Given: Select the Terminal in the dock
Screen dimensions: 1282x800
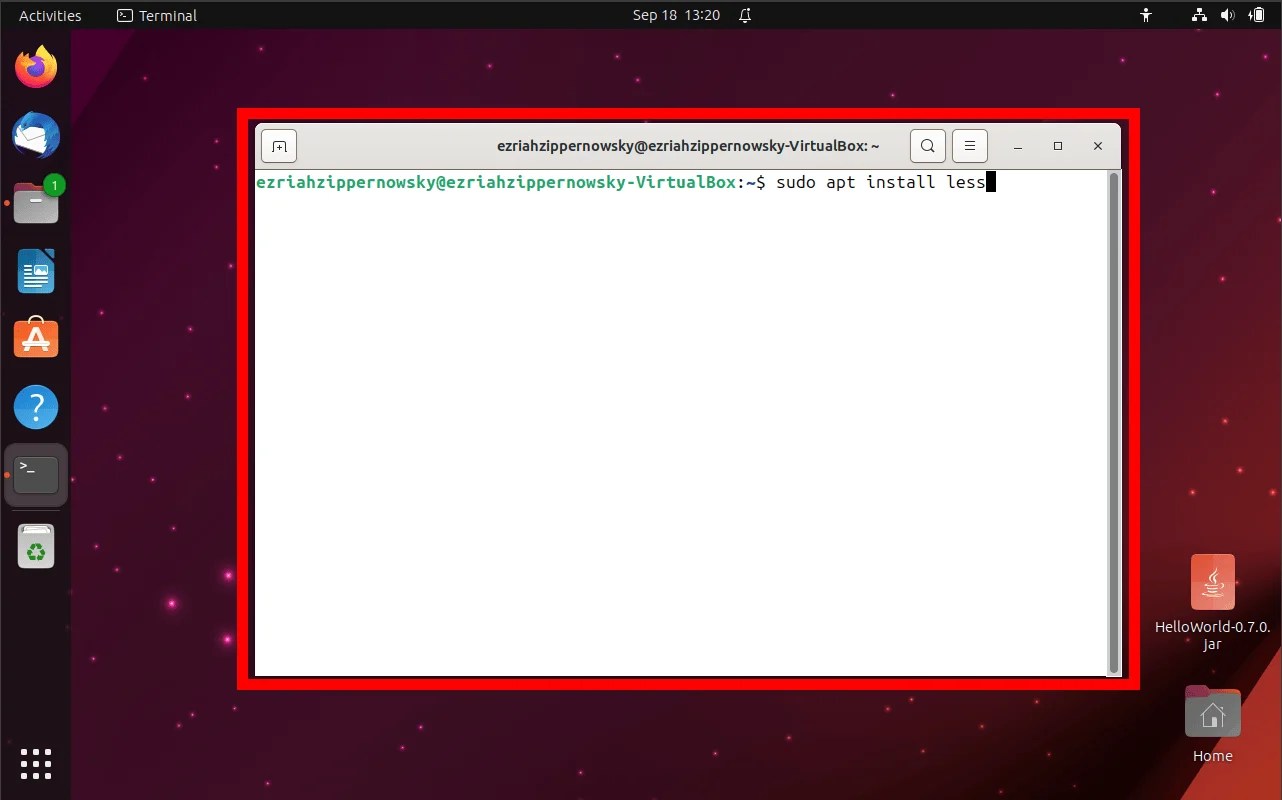Looking at the screenshot, I should click(36, 474).
